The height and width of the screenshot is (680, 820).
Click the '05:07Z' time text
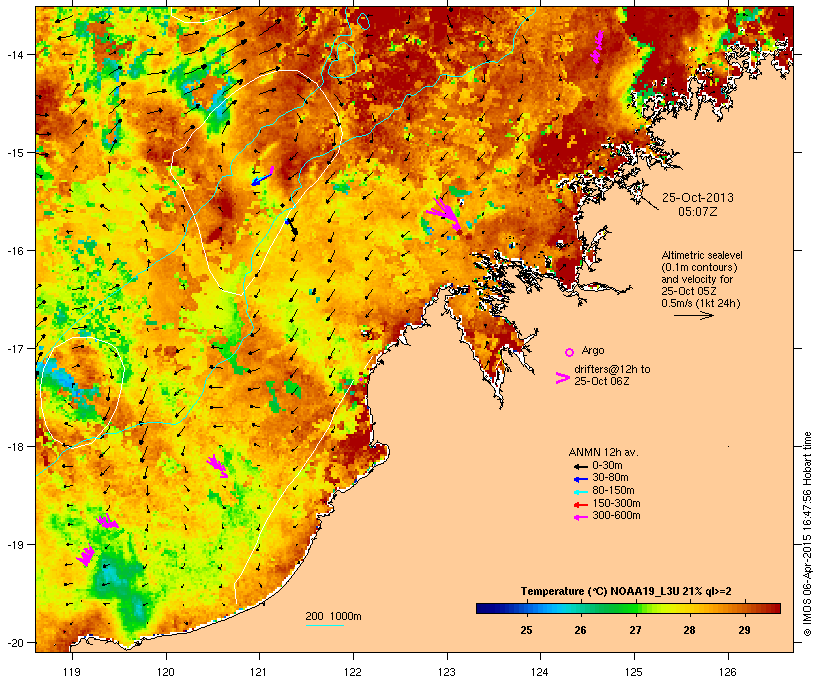pyautogui.click(x=698, y=212)
